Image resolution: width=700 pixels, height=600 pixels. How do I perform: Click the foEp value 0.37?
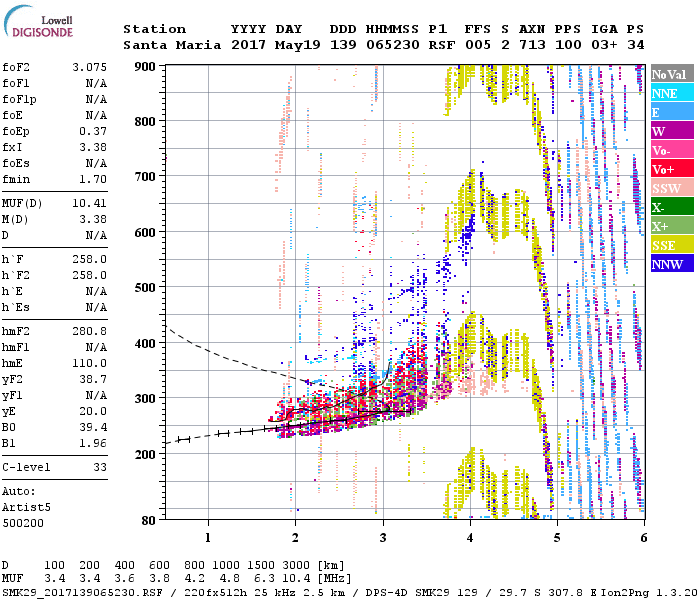[93, 131]
